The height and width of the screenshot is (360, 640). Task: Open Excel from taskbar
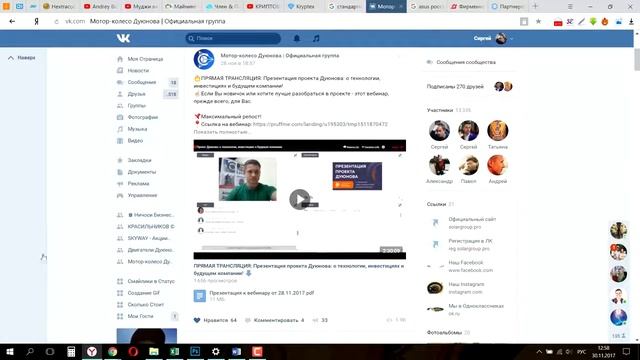point(174,351)
